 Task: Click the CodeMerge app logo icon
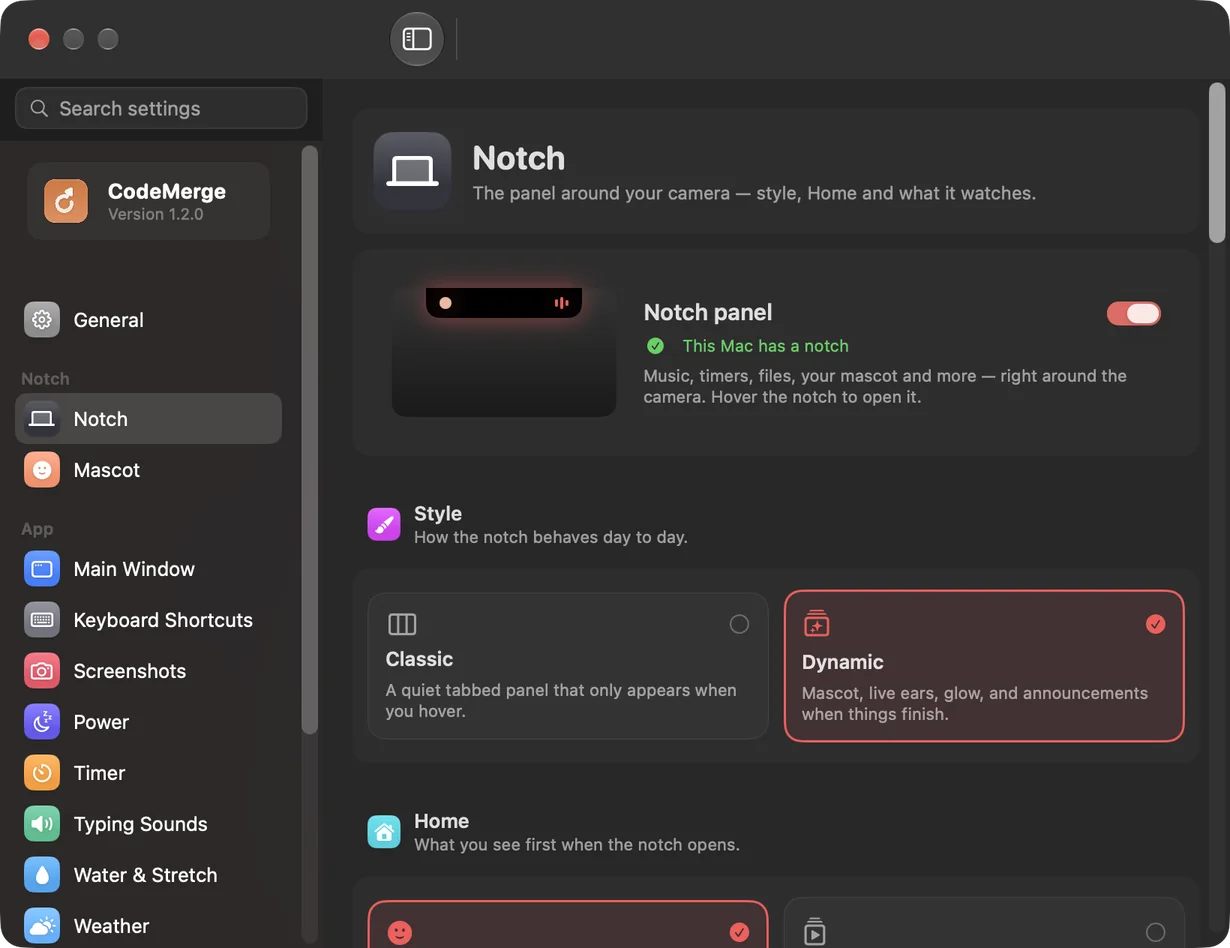coord(66,201)
